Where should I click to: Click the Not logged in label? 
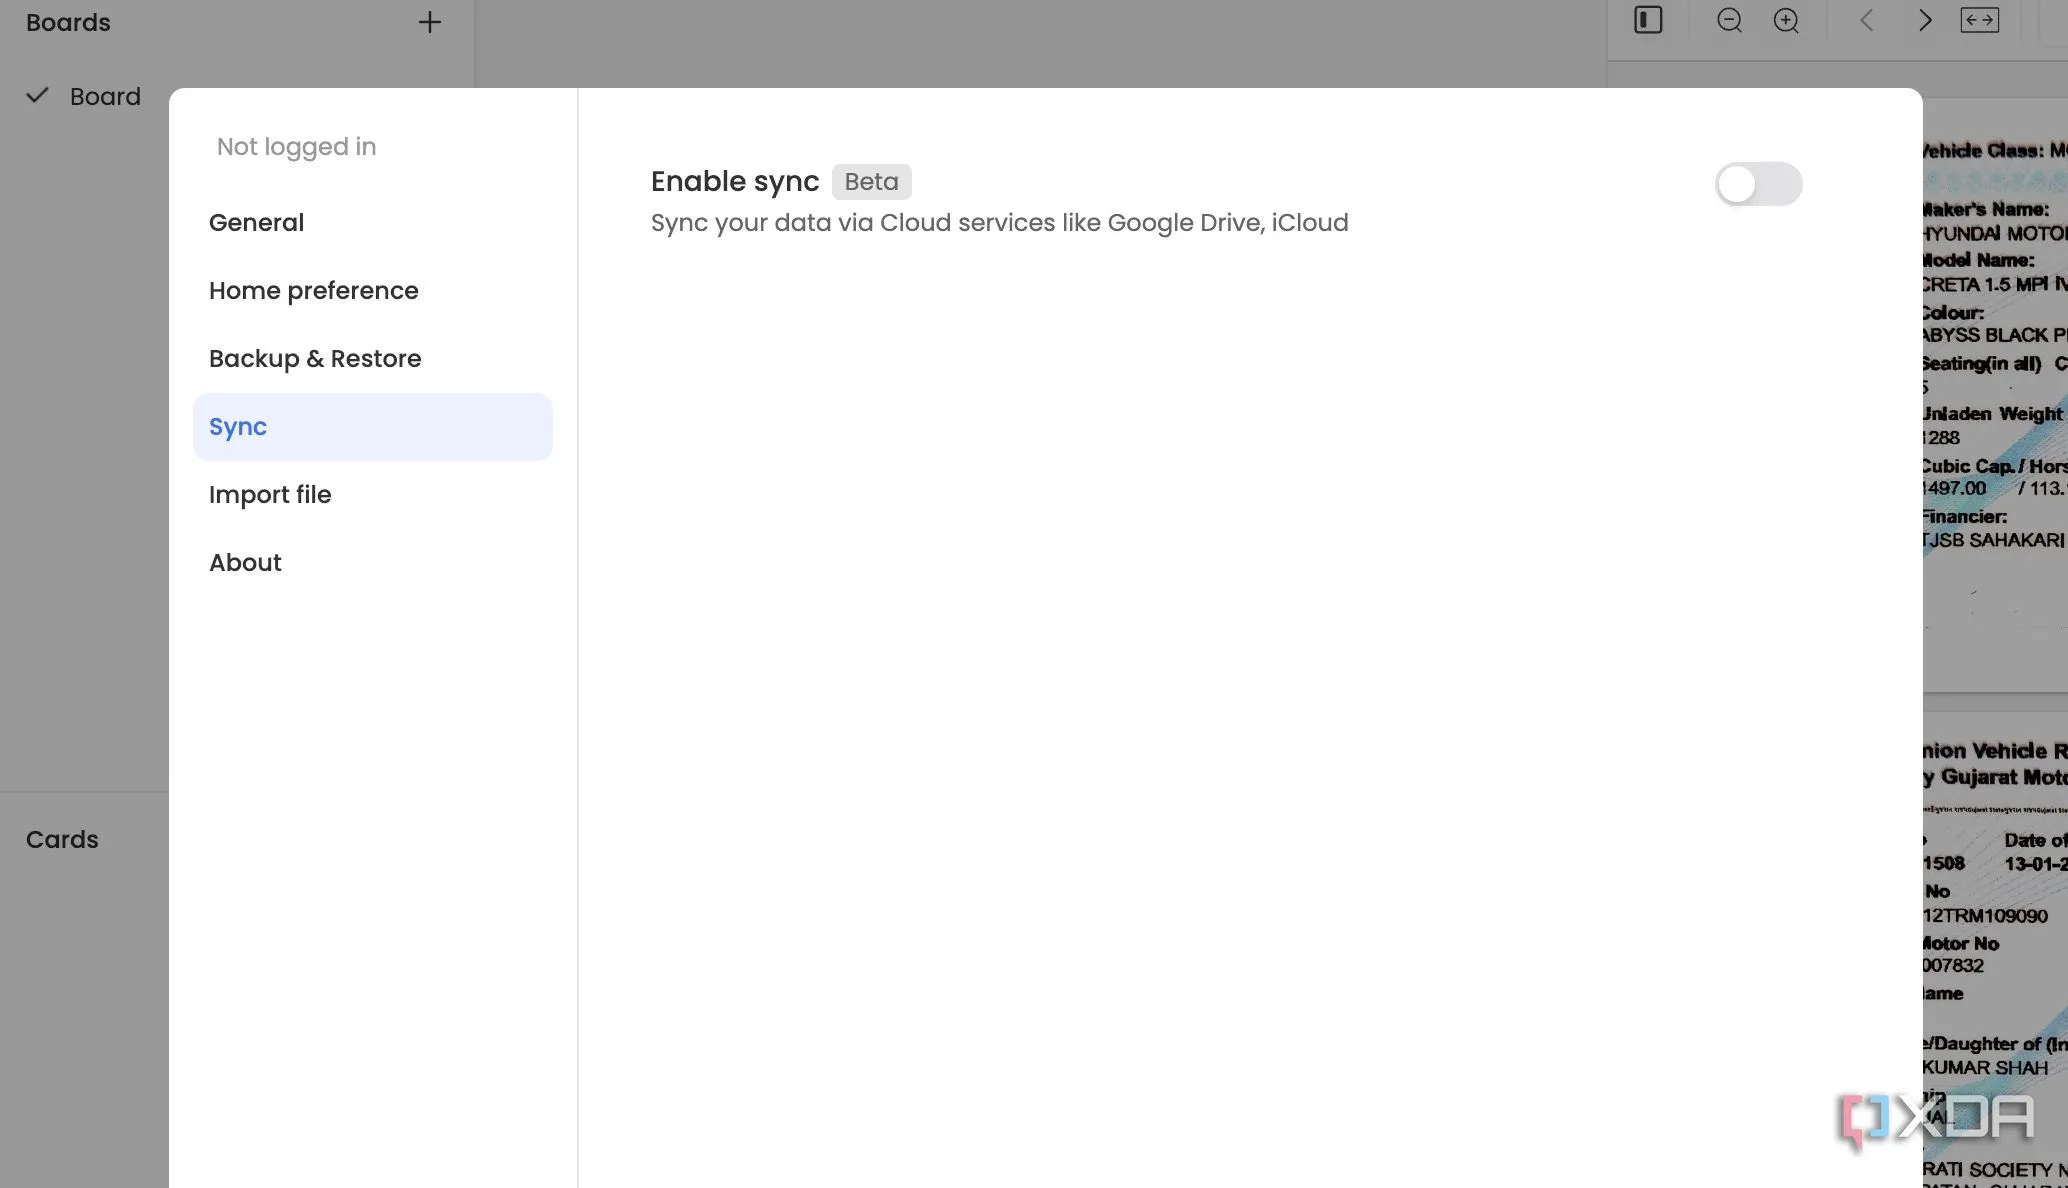tap(296, 147)
